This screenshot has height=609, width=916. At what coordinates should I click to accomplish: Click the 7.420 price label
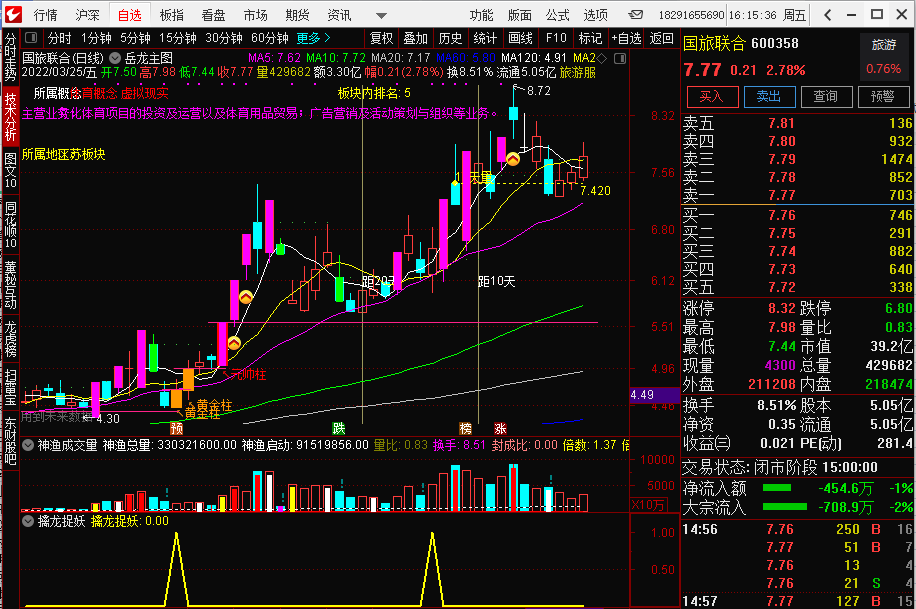(x=595, y=191)
